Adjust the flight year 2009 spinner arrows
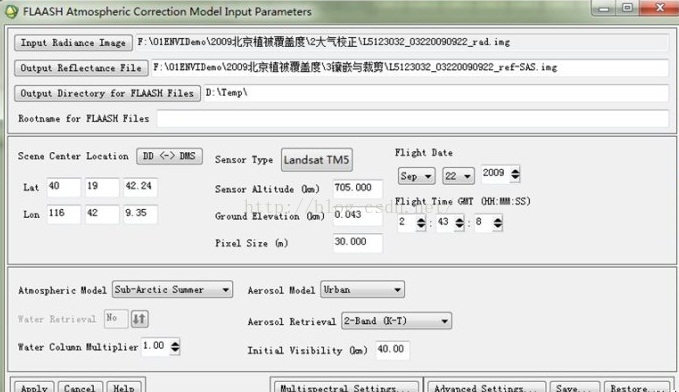The image size is (679, 392). point(515,174)
